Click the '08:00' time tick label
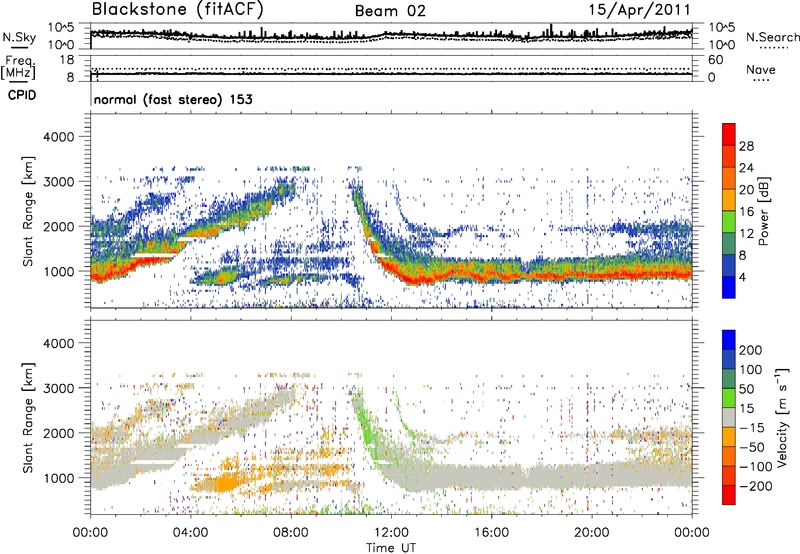 pyautogui.click(x=291, y=533)
